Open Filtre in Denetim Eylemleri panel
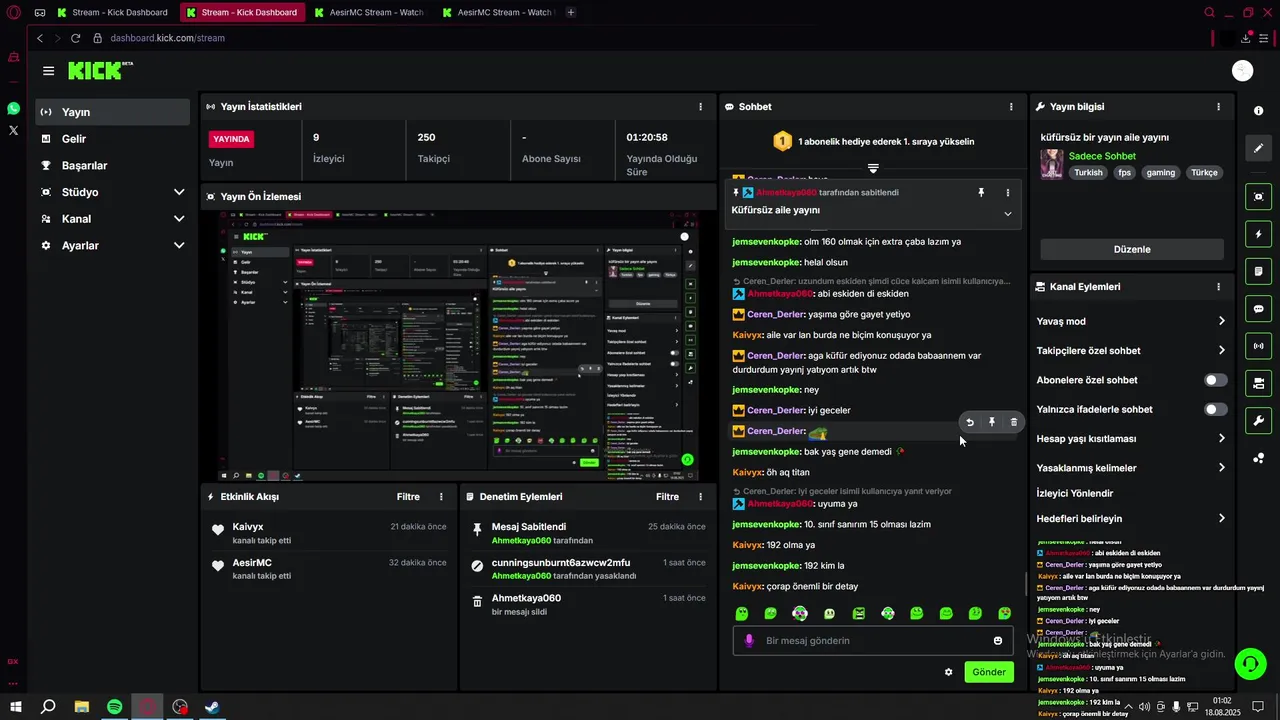The height and width of the screenshot is (720, 1280). (667, 496)
